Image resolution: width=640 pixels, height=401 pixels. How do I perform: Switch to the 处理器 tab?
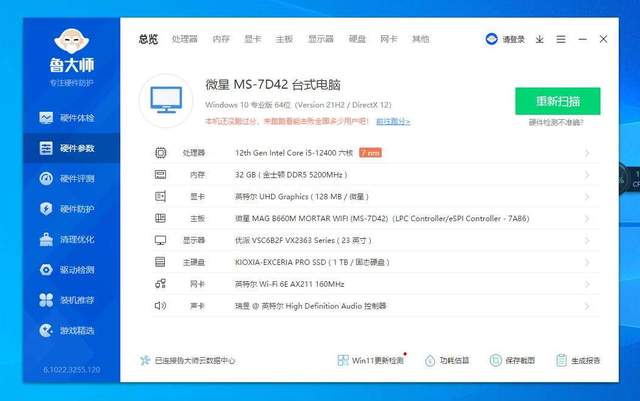(184, 39)
